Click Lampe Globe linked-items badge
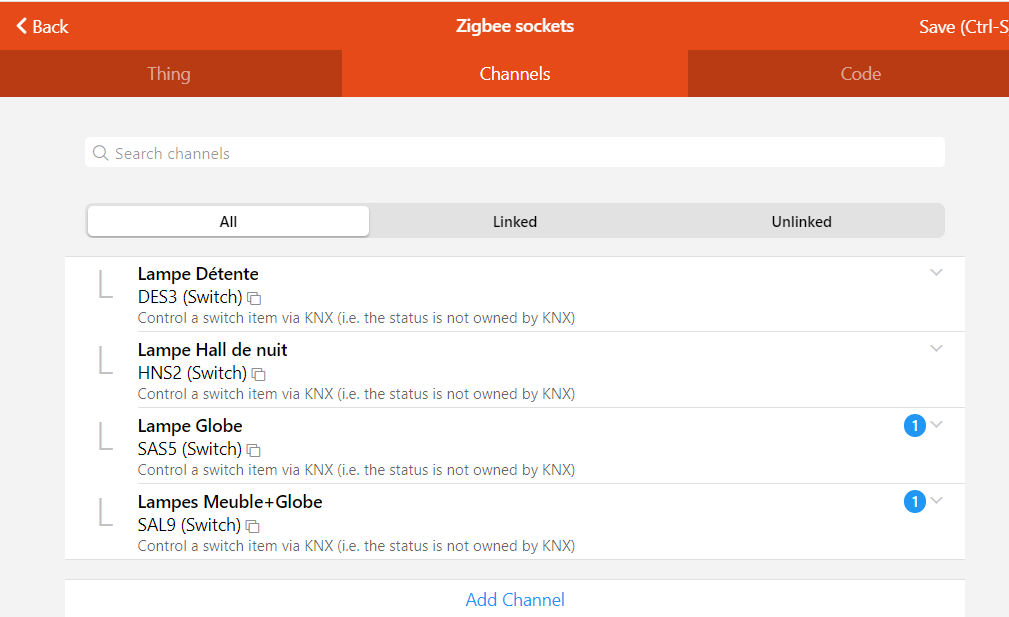The width and height of the screenshot is (1009, 617). click(x=914, y=426)
